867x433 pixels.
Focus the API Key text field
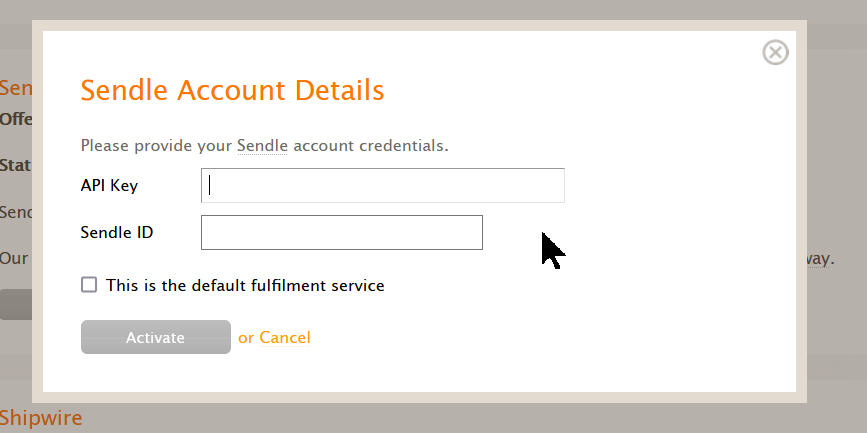(x=383, y=185)
